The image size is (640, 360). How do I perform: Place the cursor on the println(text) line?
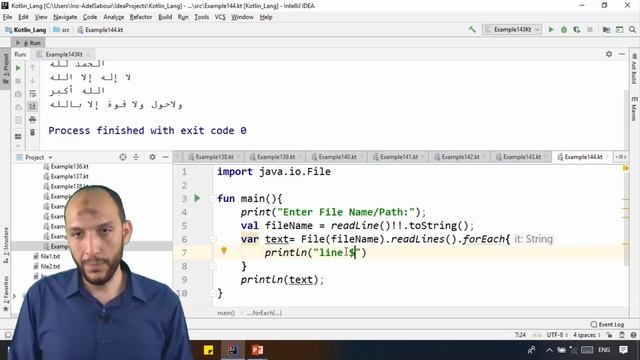[x=282, y=280]
